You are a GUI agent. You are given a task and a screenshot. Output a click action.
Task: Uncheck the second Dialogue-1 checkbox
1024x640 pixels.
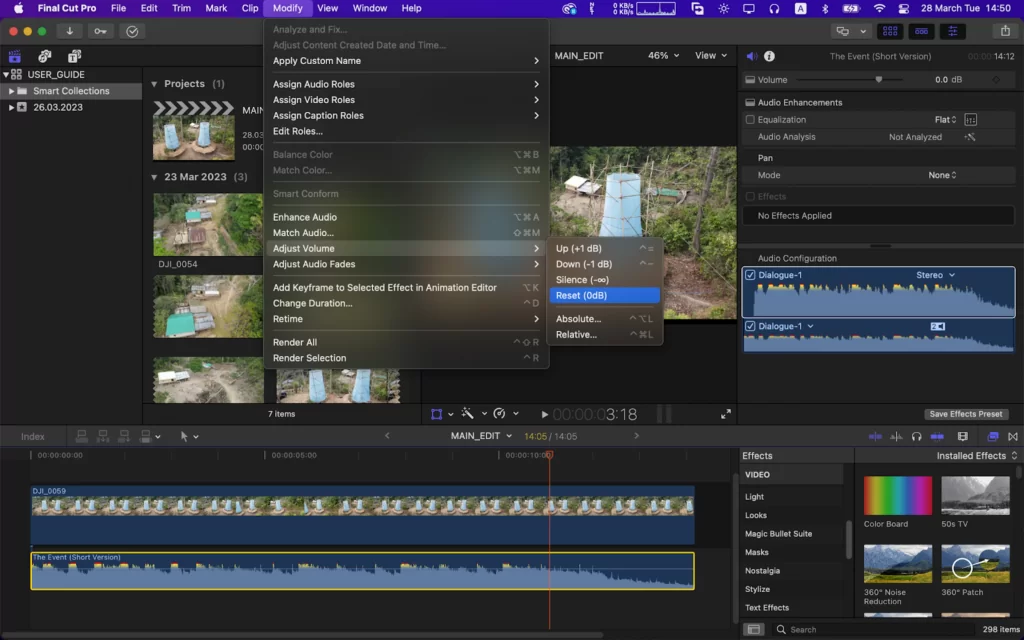click(750, 326)
